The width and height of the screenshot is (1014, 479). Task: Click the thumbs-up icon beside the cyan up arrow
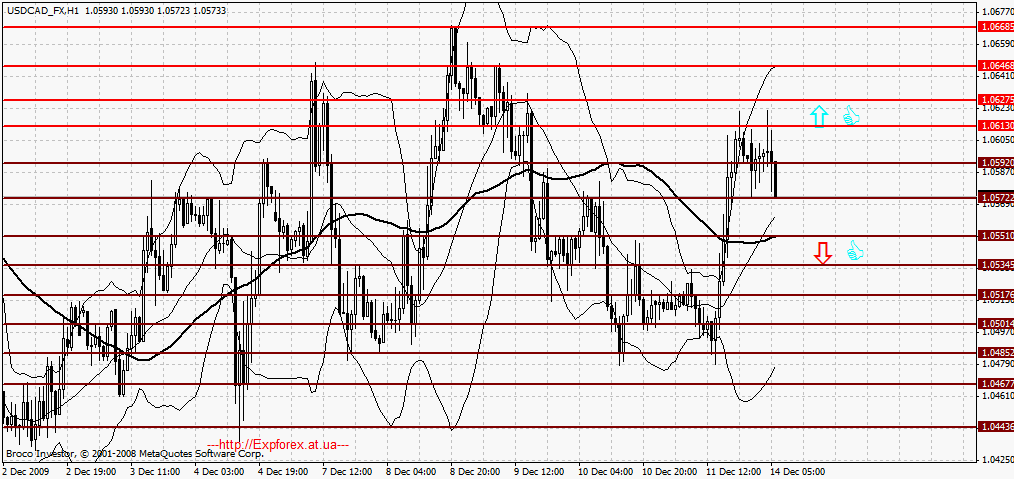851,116
